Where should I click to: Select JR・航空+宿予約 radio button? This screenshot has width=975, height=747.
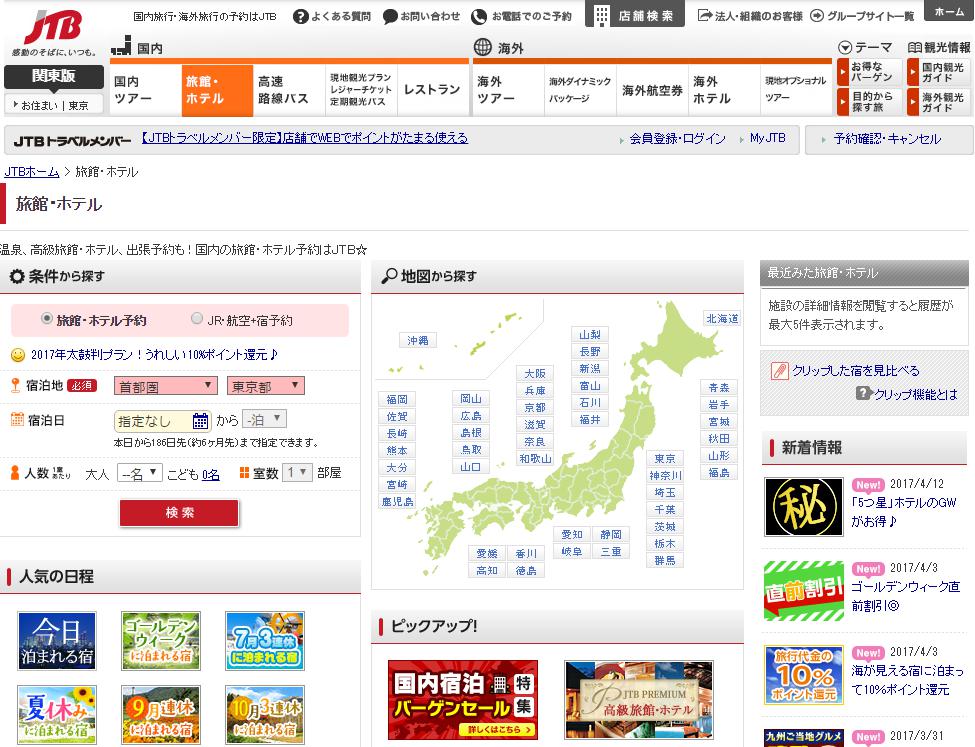point(197,318)
